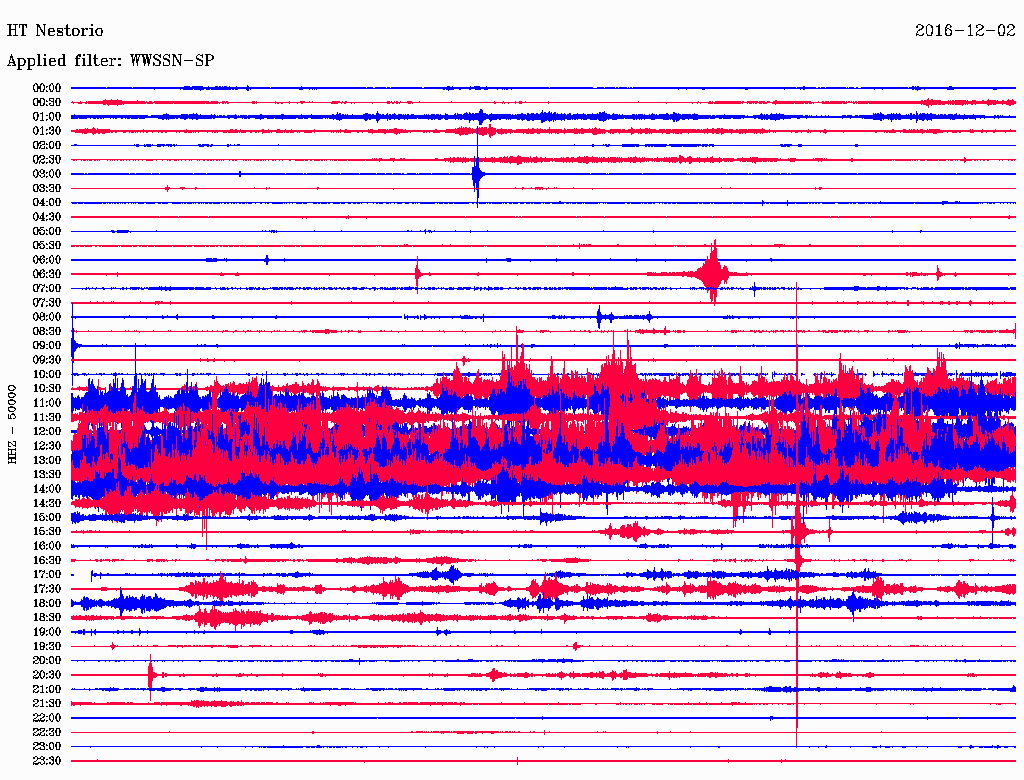The height and width of the screenshot is (780, 1024).
Task: Select the 18:00 time label
Action: (x=47, y=603)
